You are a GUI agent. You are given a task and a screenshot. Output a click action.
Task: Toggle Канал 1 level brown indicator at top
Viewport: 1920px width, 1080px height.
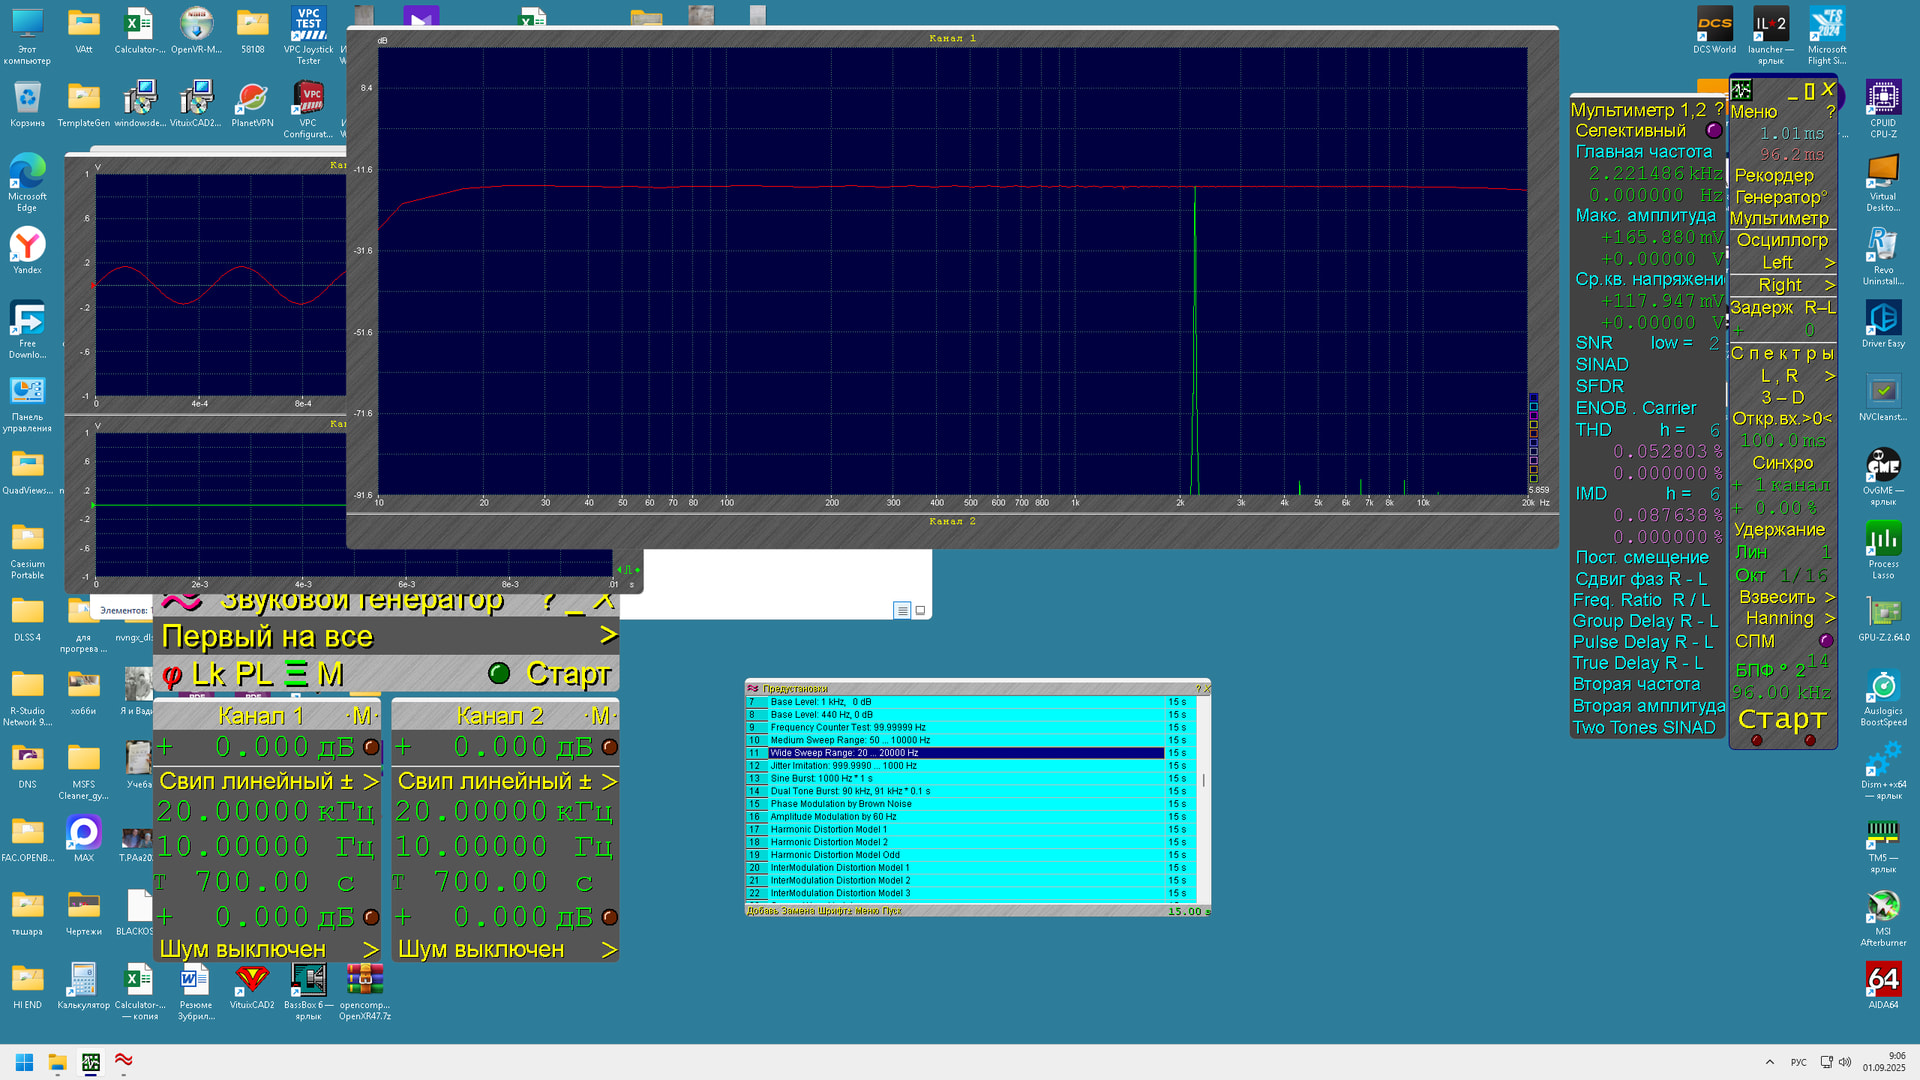pos(371,747)
